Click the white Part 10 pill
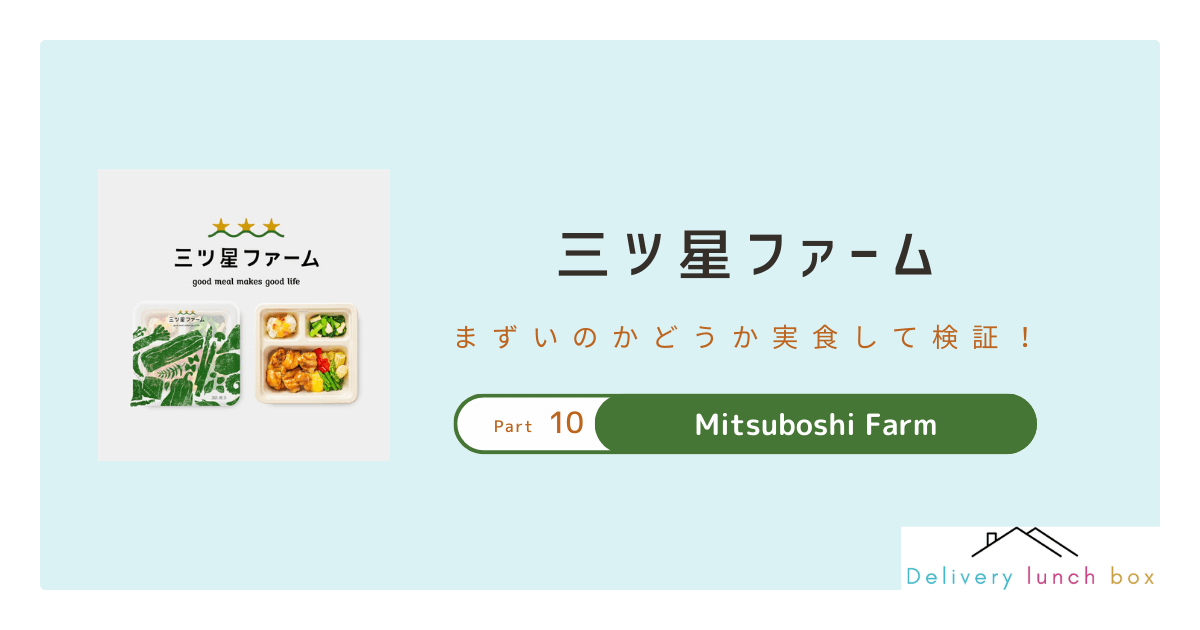Image resolution: width=1200 pixels, height=630 pixels. pos(528,425)
